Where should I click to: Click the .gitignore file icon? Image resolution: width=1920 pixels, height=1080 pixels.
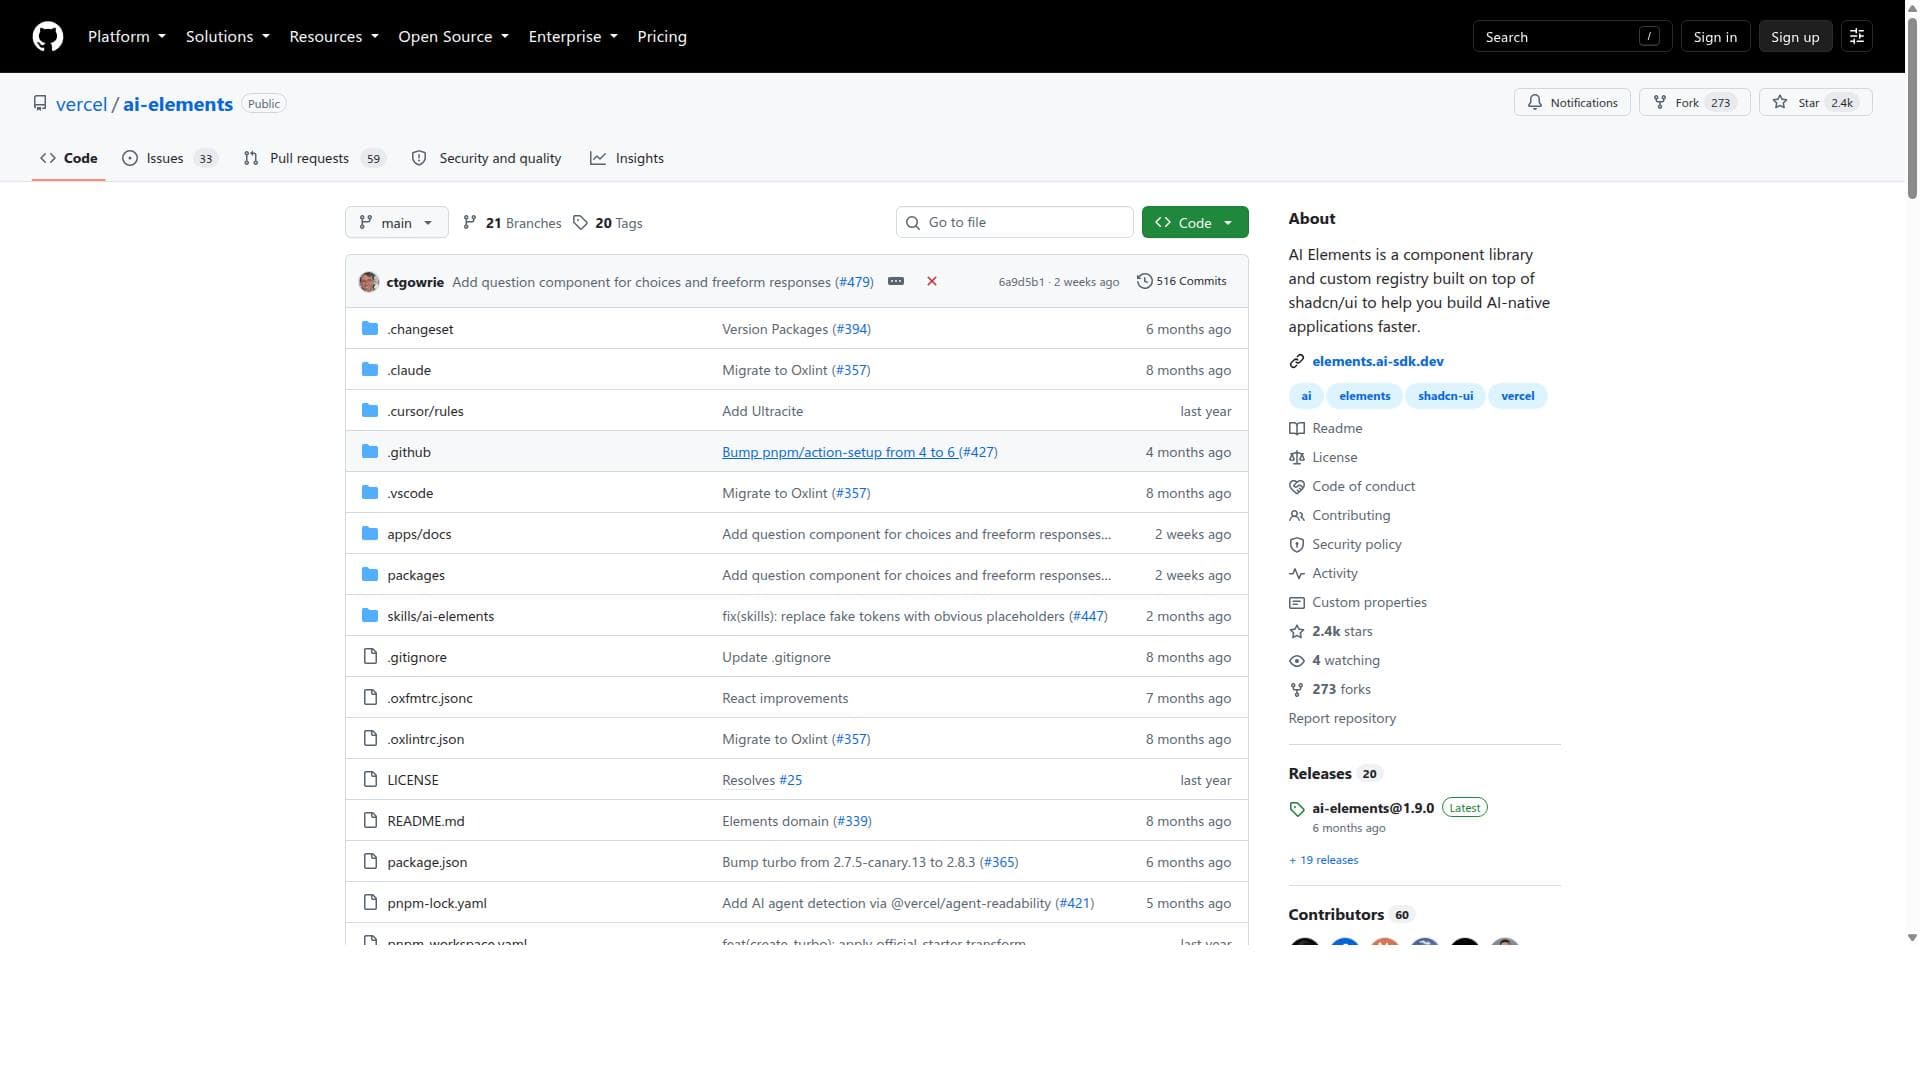pyautogui.click(x=370, y=657)
